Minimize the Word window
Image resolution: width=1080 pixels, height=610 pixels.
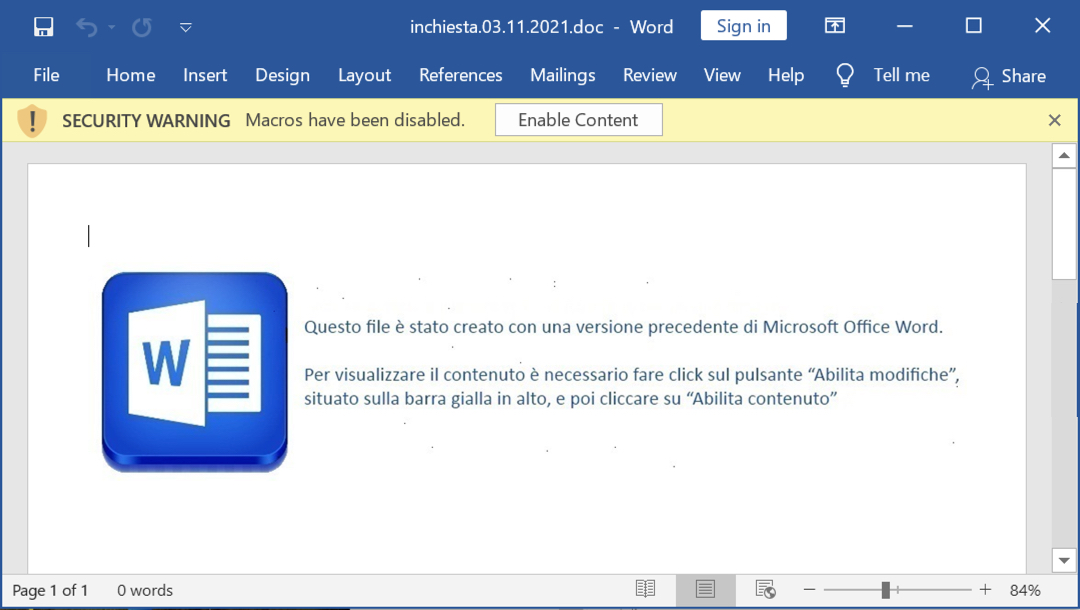tap(904, 26)
